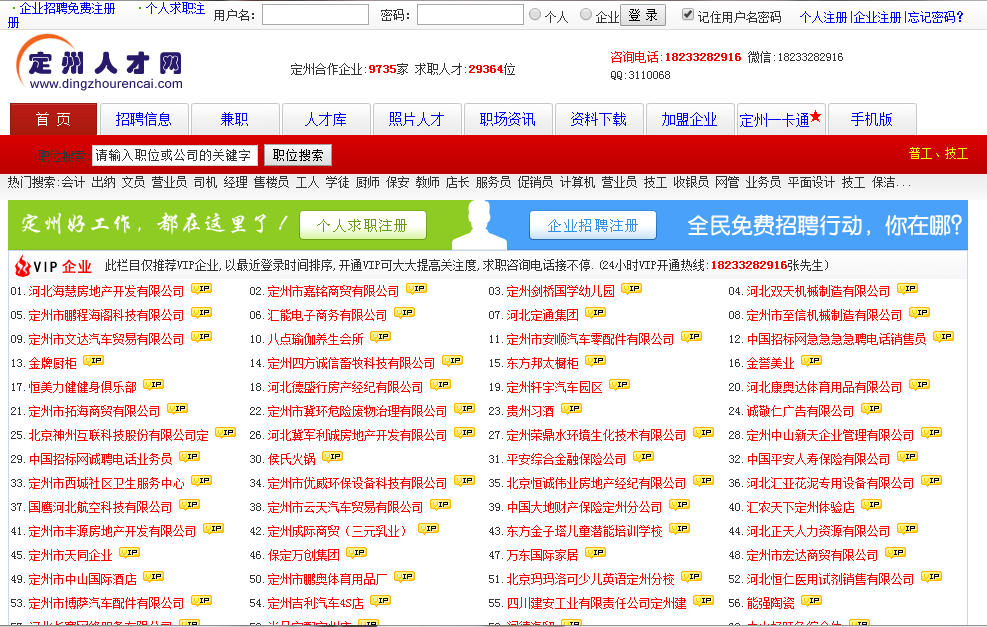Click the red star on 定州一卡通

(x=816, y=116)
